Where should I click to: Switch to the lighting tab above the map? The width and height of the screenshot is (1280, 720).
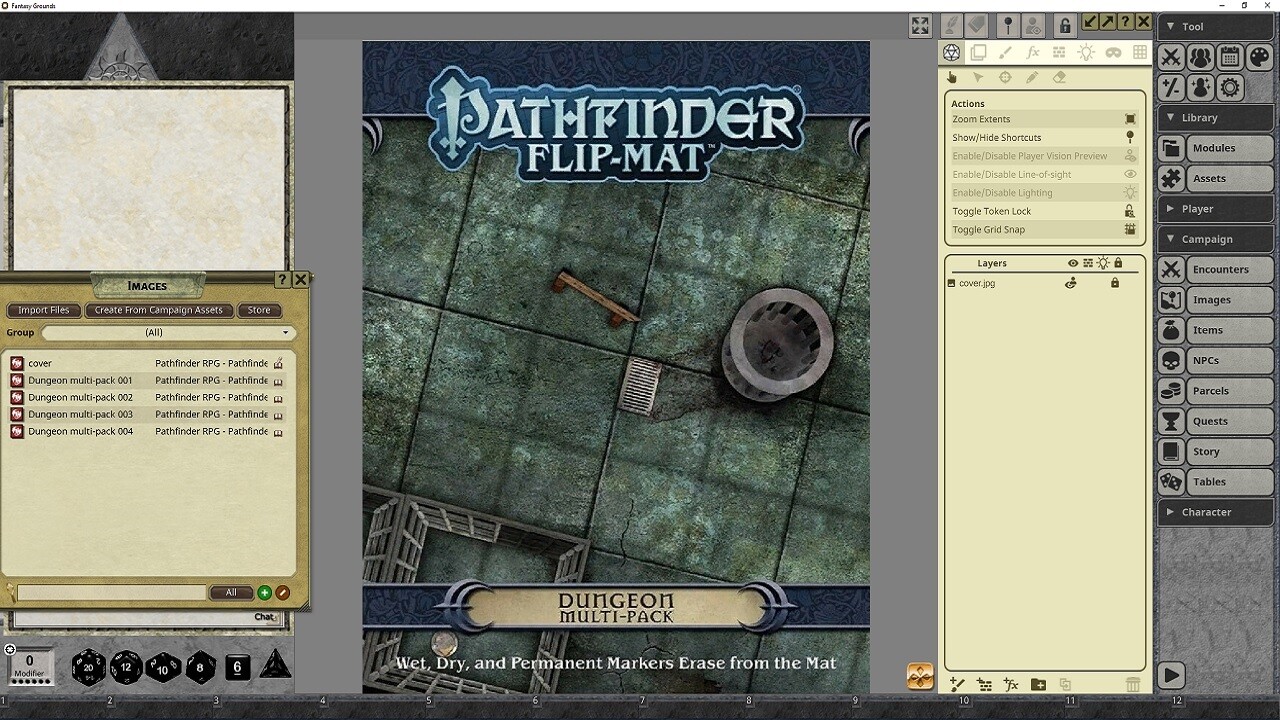point(1086,53)
